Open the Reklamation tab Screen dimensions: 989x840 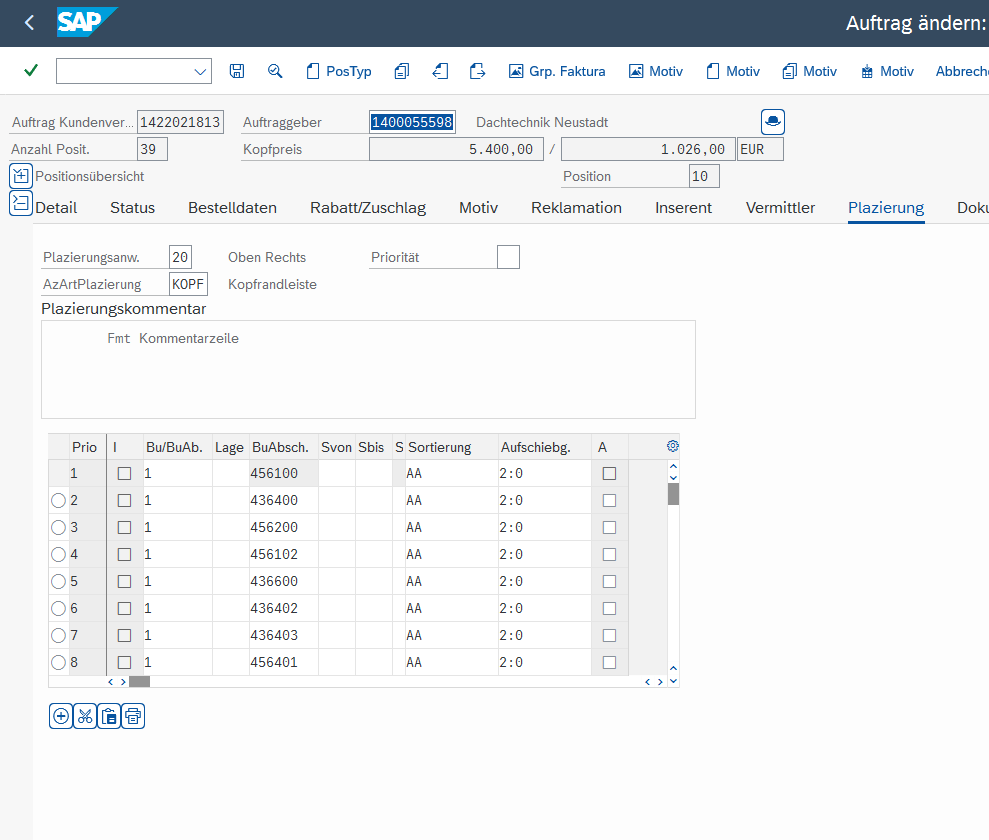576,207
